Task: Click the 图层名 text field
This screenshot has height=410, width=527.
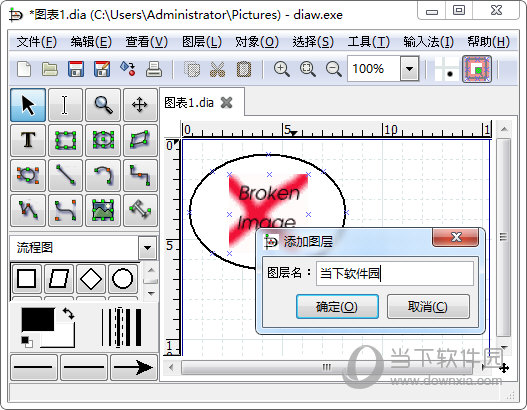Action: (x=395, y=273)
